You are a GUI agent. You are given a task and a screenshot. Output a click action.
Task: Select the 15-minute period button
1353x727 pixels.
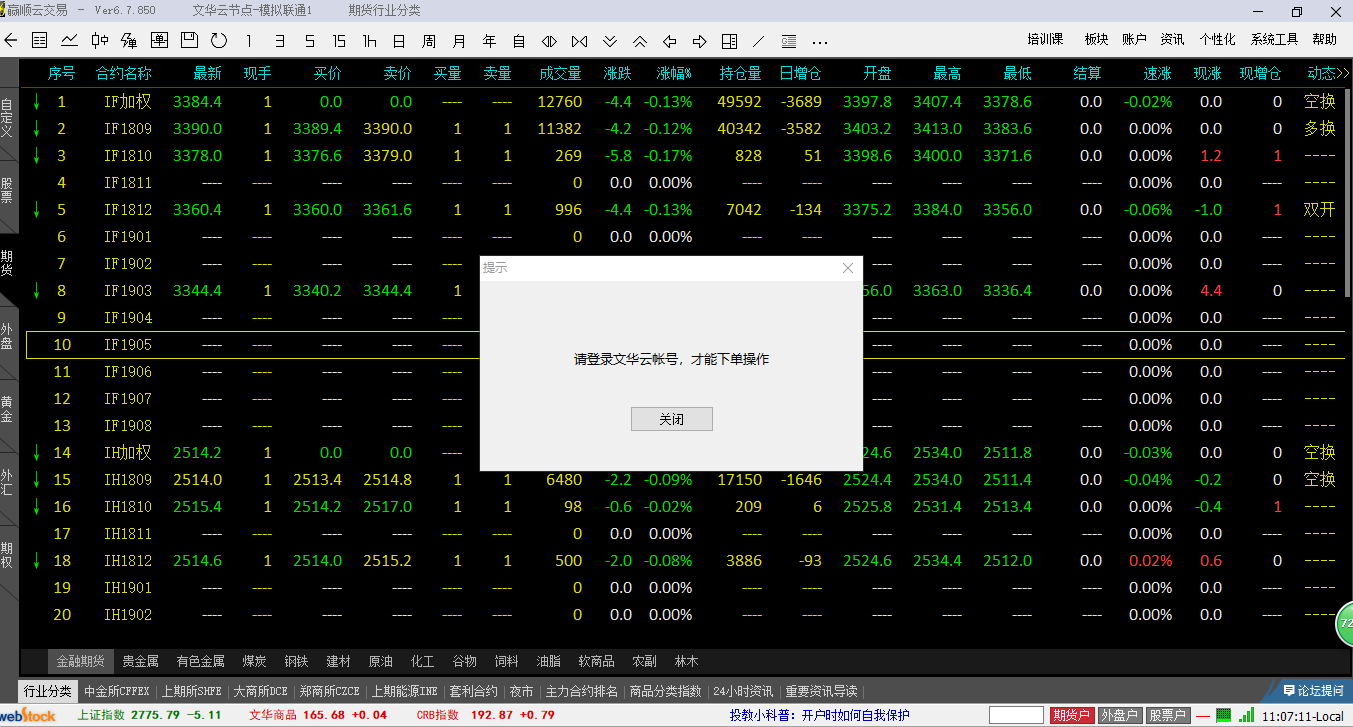pyautogui.click(x=340, y=41)
